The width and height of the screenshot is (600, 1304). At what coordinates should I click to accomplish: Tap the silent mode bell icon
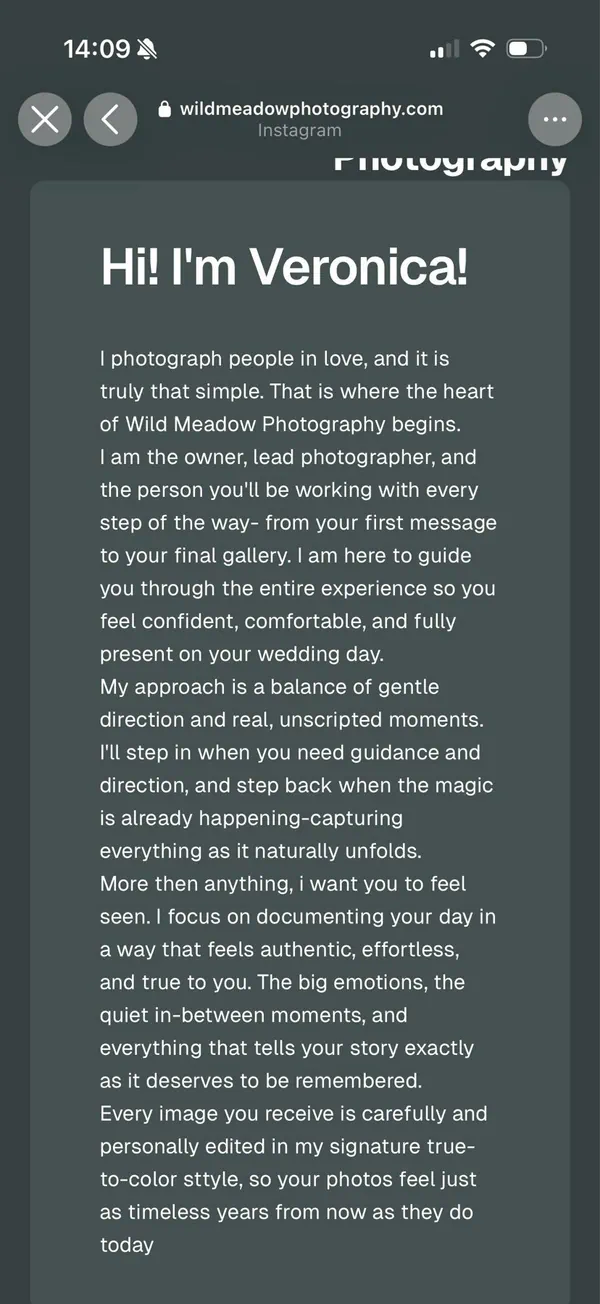tap(147, 48)
